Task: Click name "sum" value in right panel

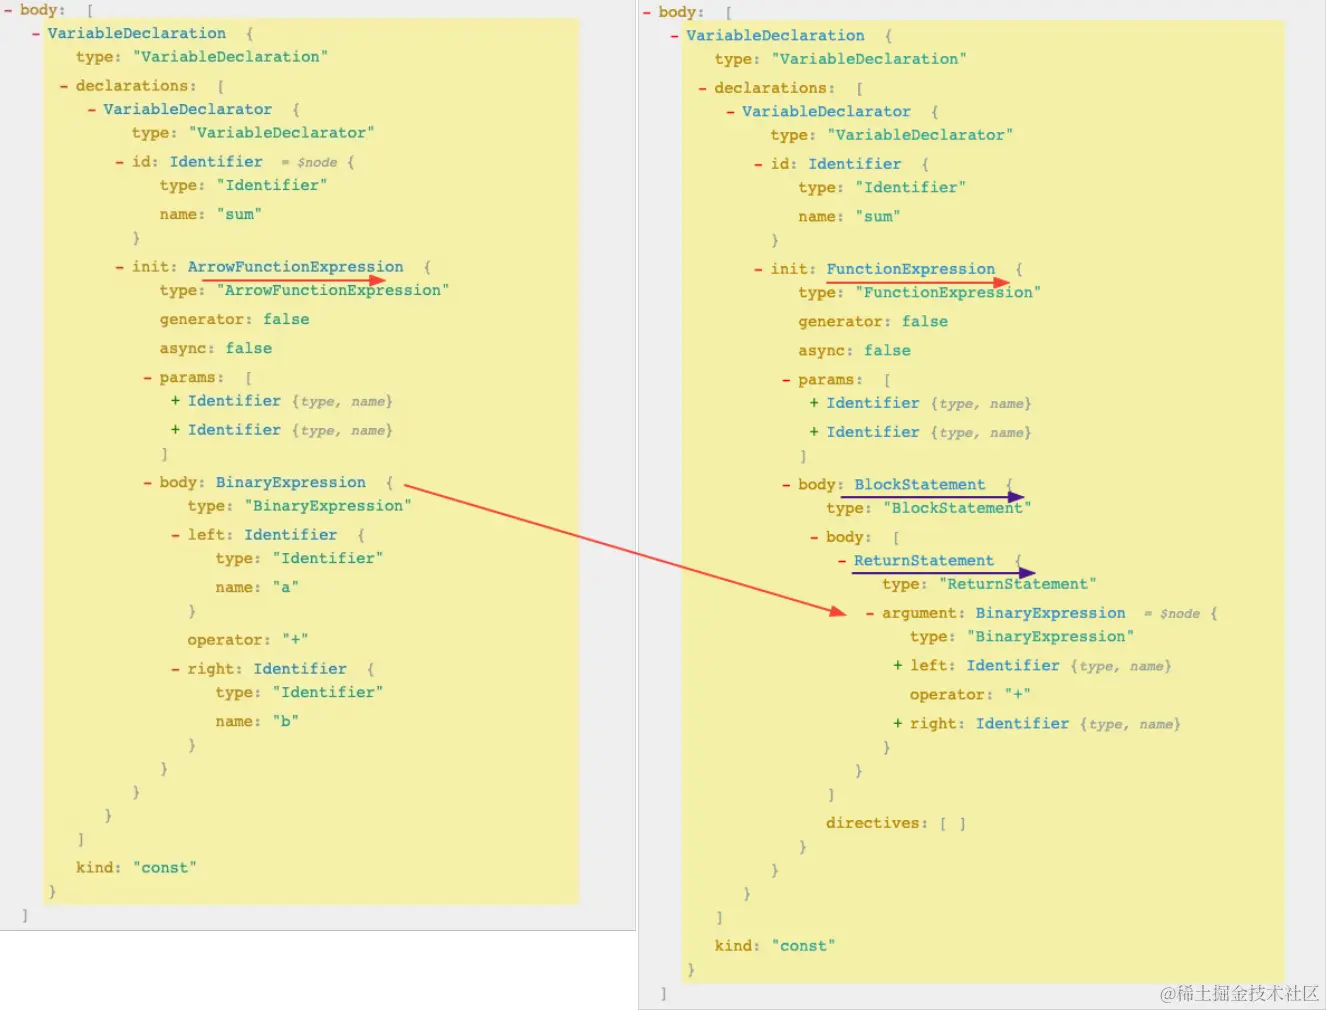Action: click(878, 217)
